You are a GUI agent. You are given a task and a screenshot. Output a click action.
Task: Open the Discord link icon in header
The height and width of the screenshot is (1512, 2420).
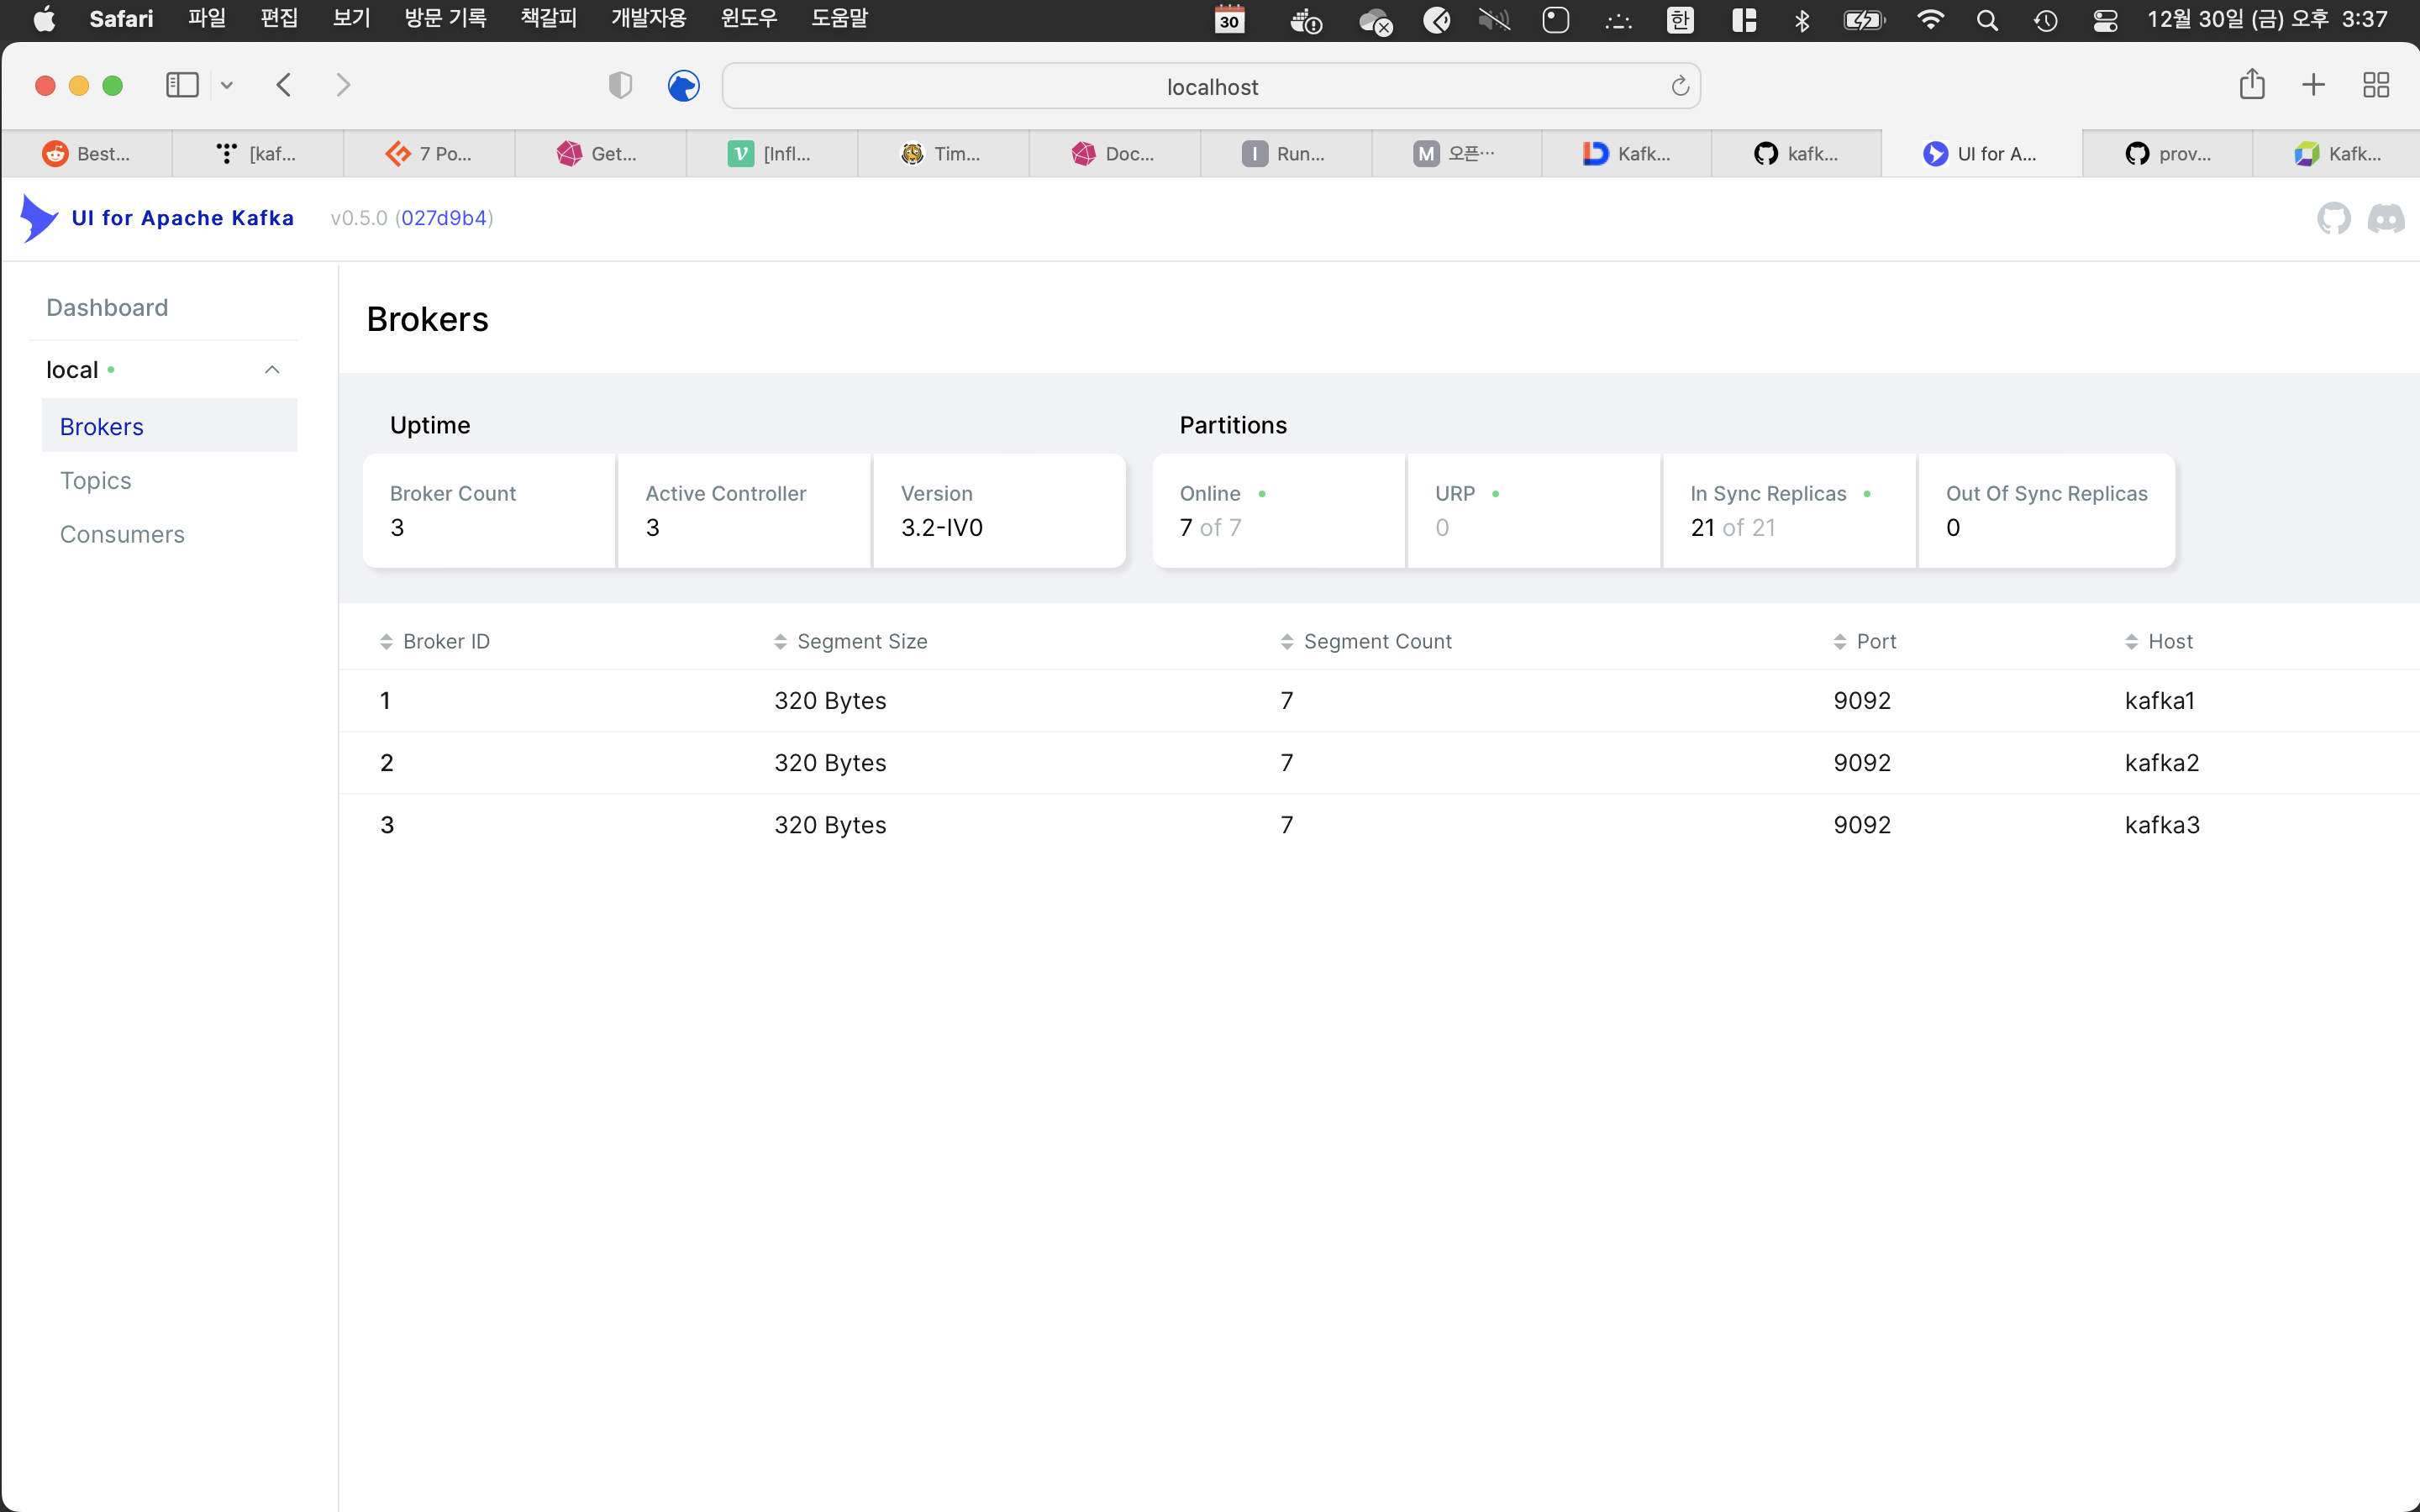[2385, 218]
